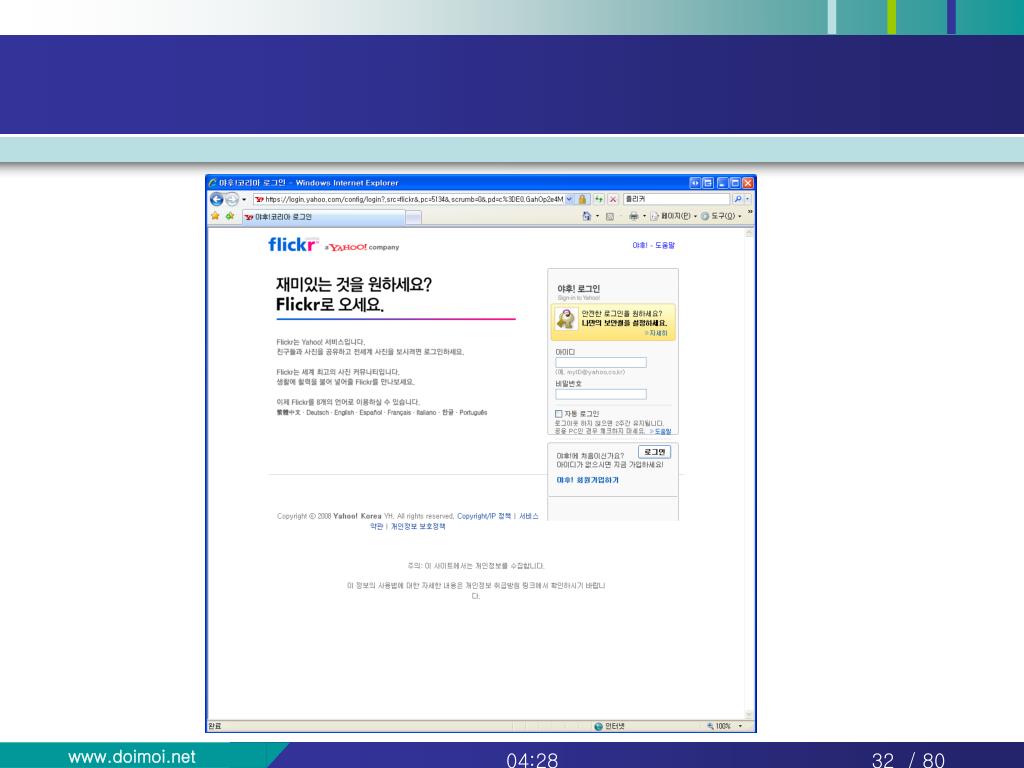Click the green Refresh page icon
This screenshot has width=1024, height=768.
[599, 199]
